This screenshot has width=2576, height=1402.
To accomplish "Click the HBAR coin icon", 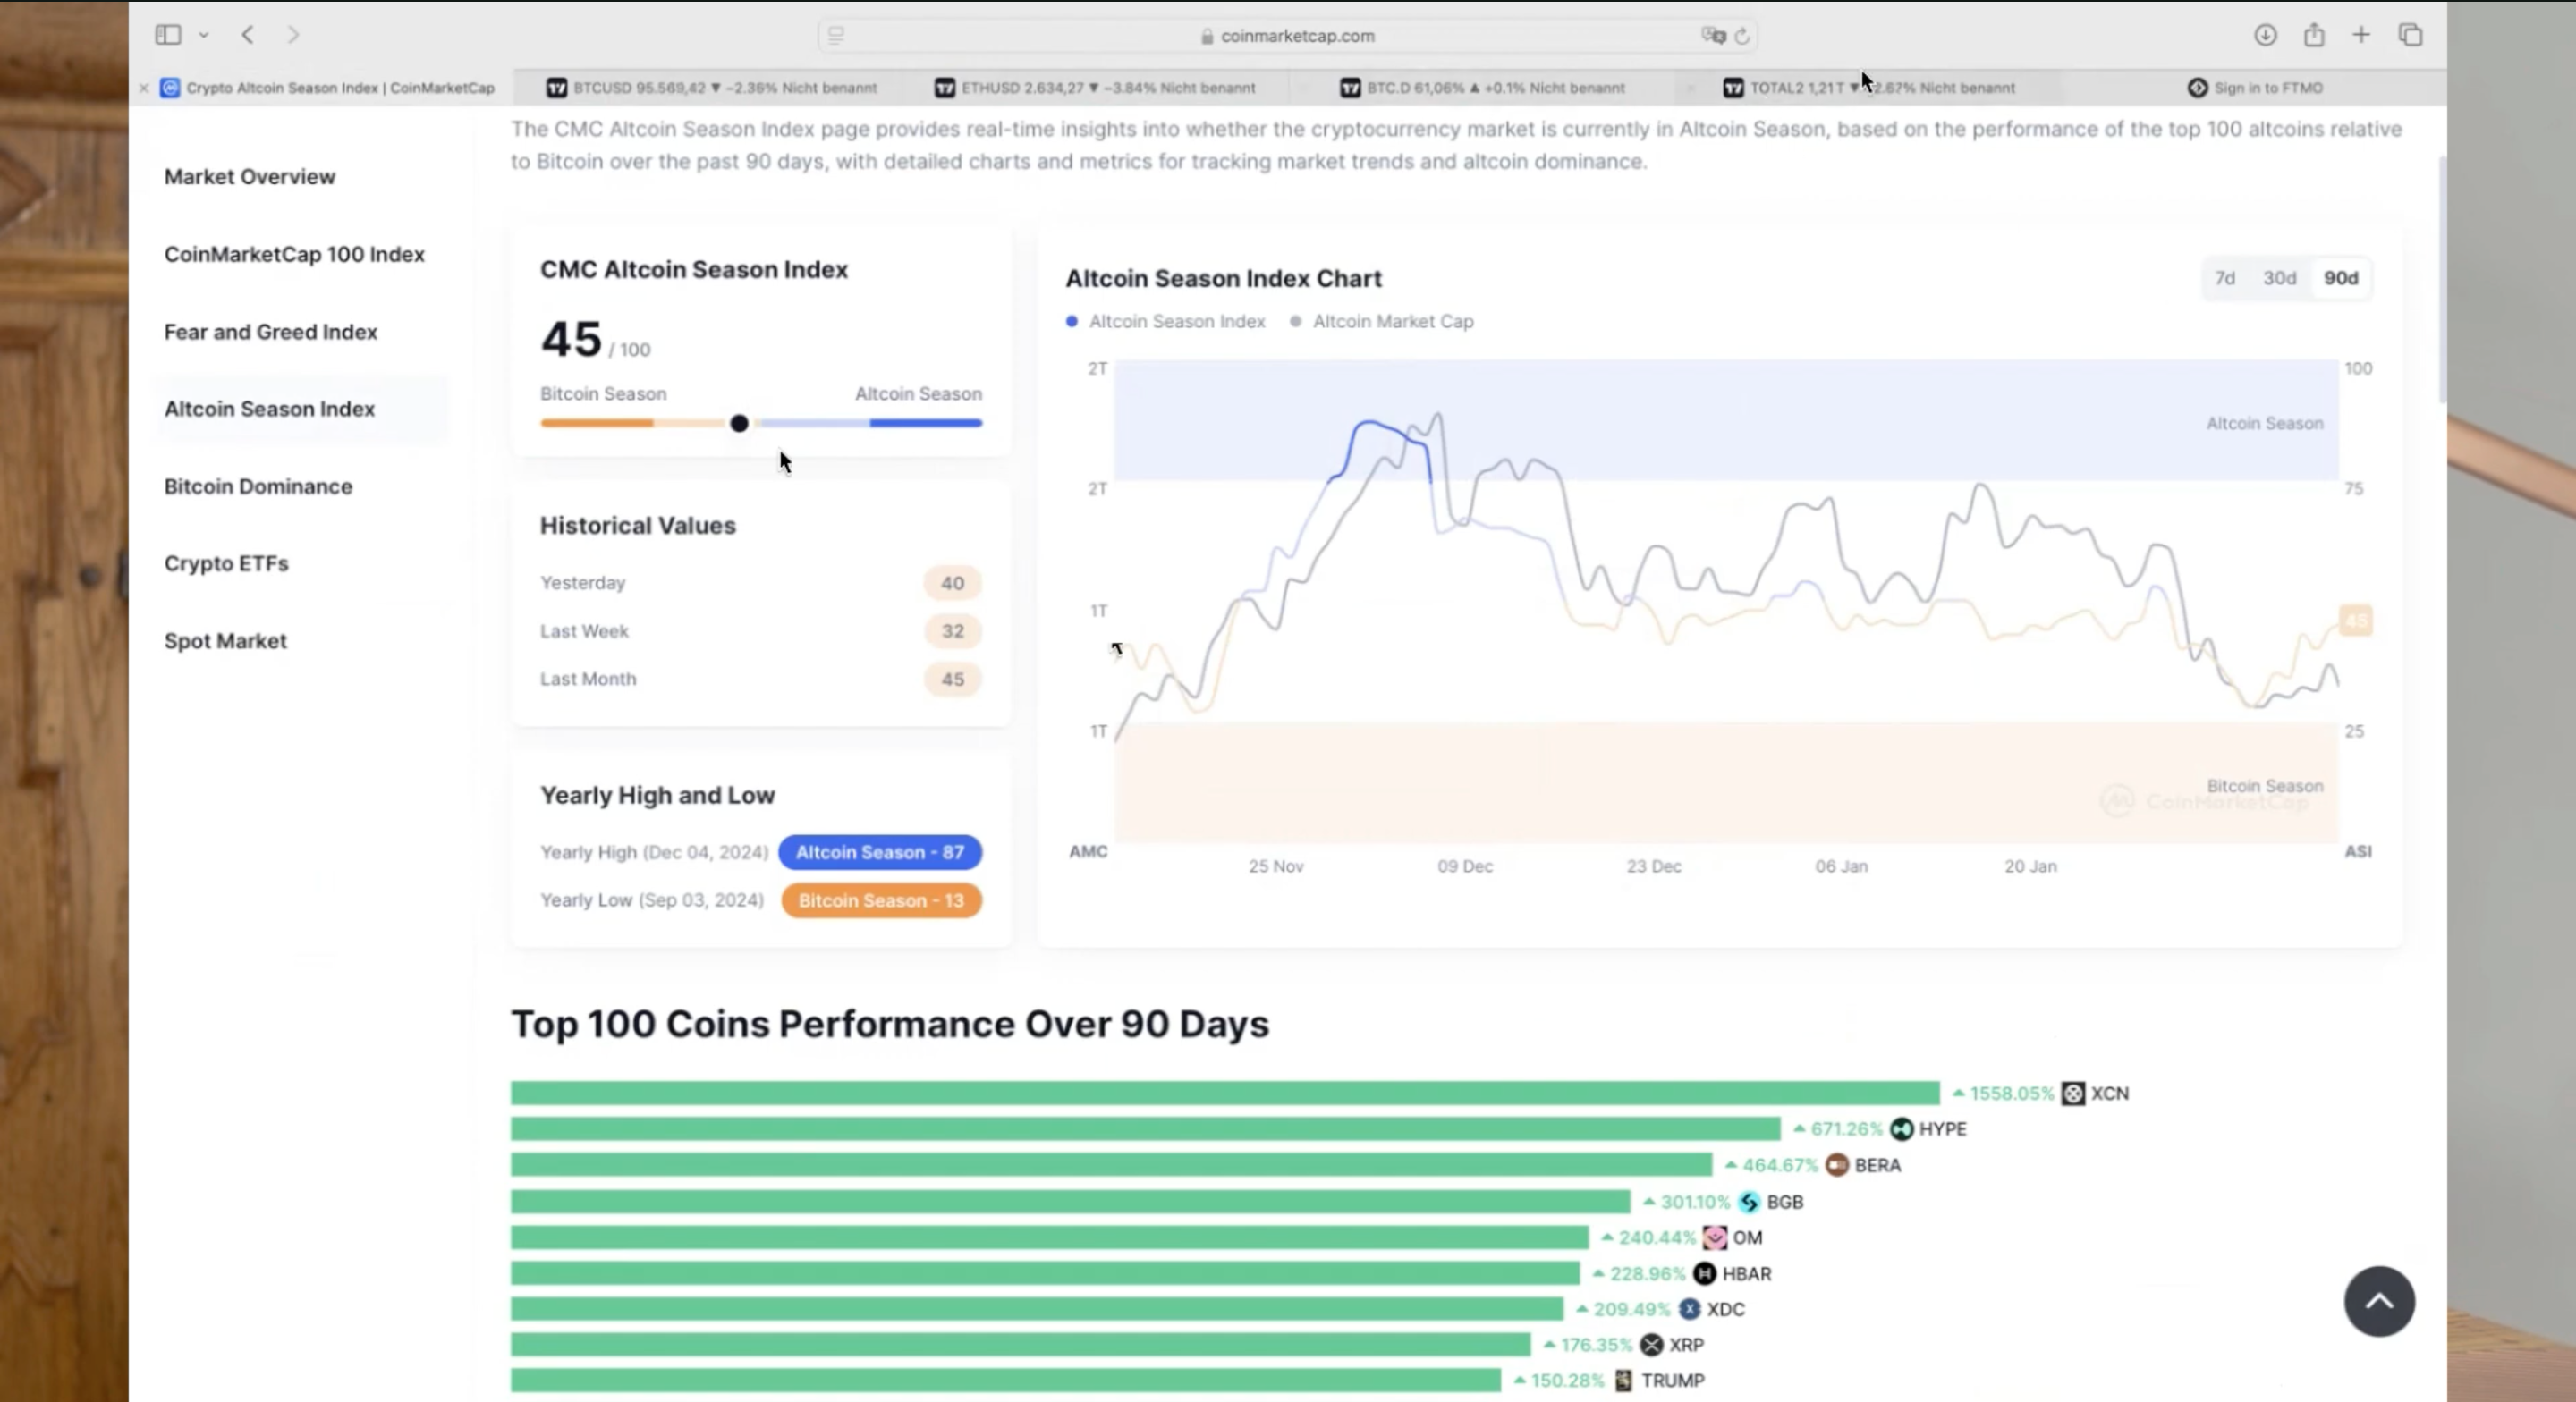I will coord(1705,1274).
